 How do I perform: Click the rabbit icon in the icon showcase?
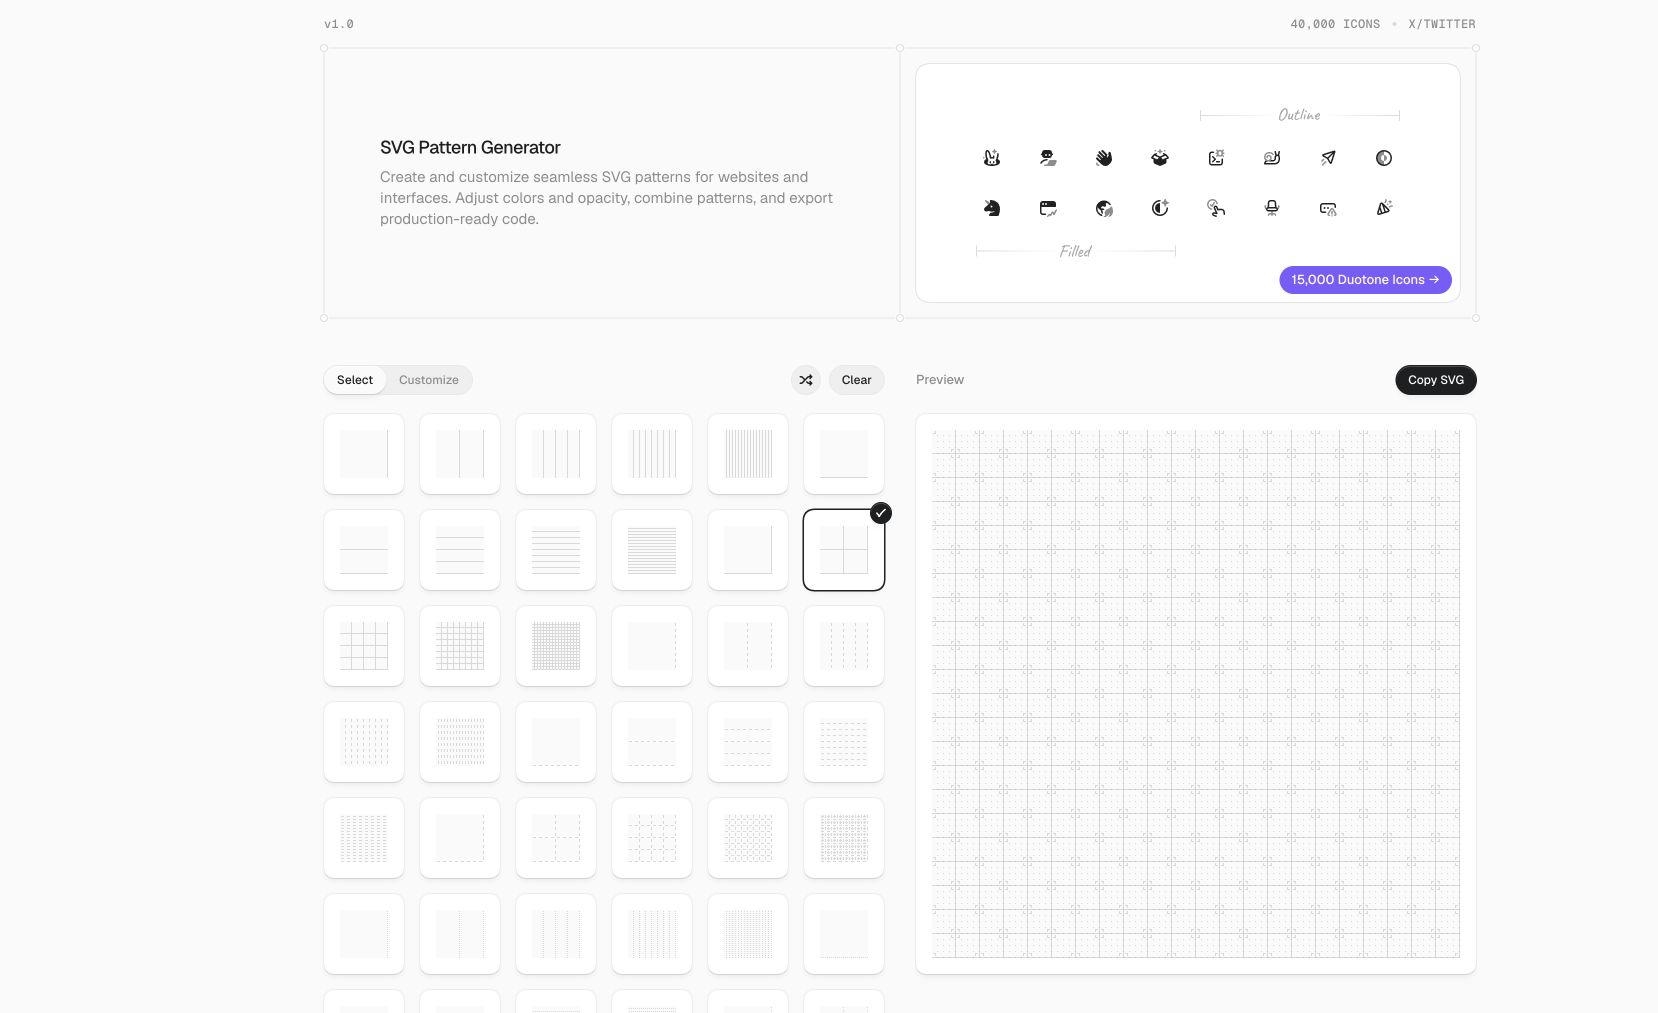click(992, 158)
